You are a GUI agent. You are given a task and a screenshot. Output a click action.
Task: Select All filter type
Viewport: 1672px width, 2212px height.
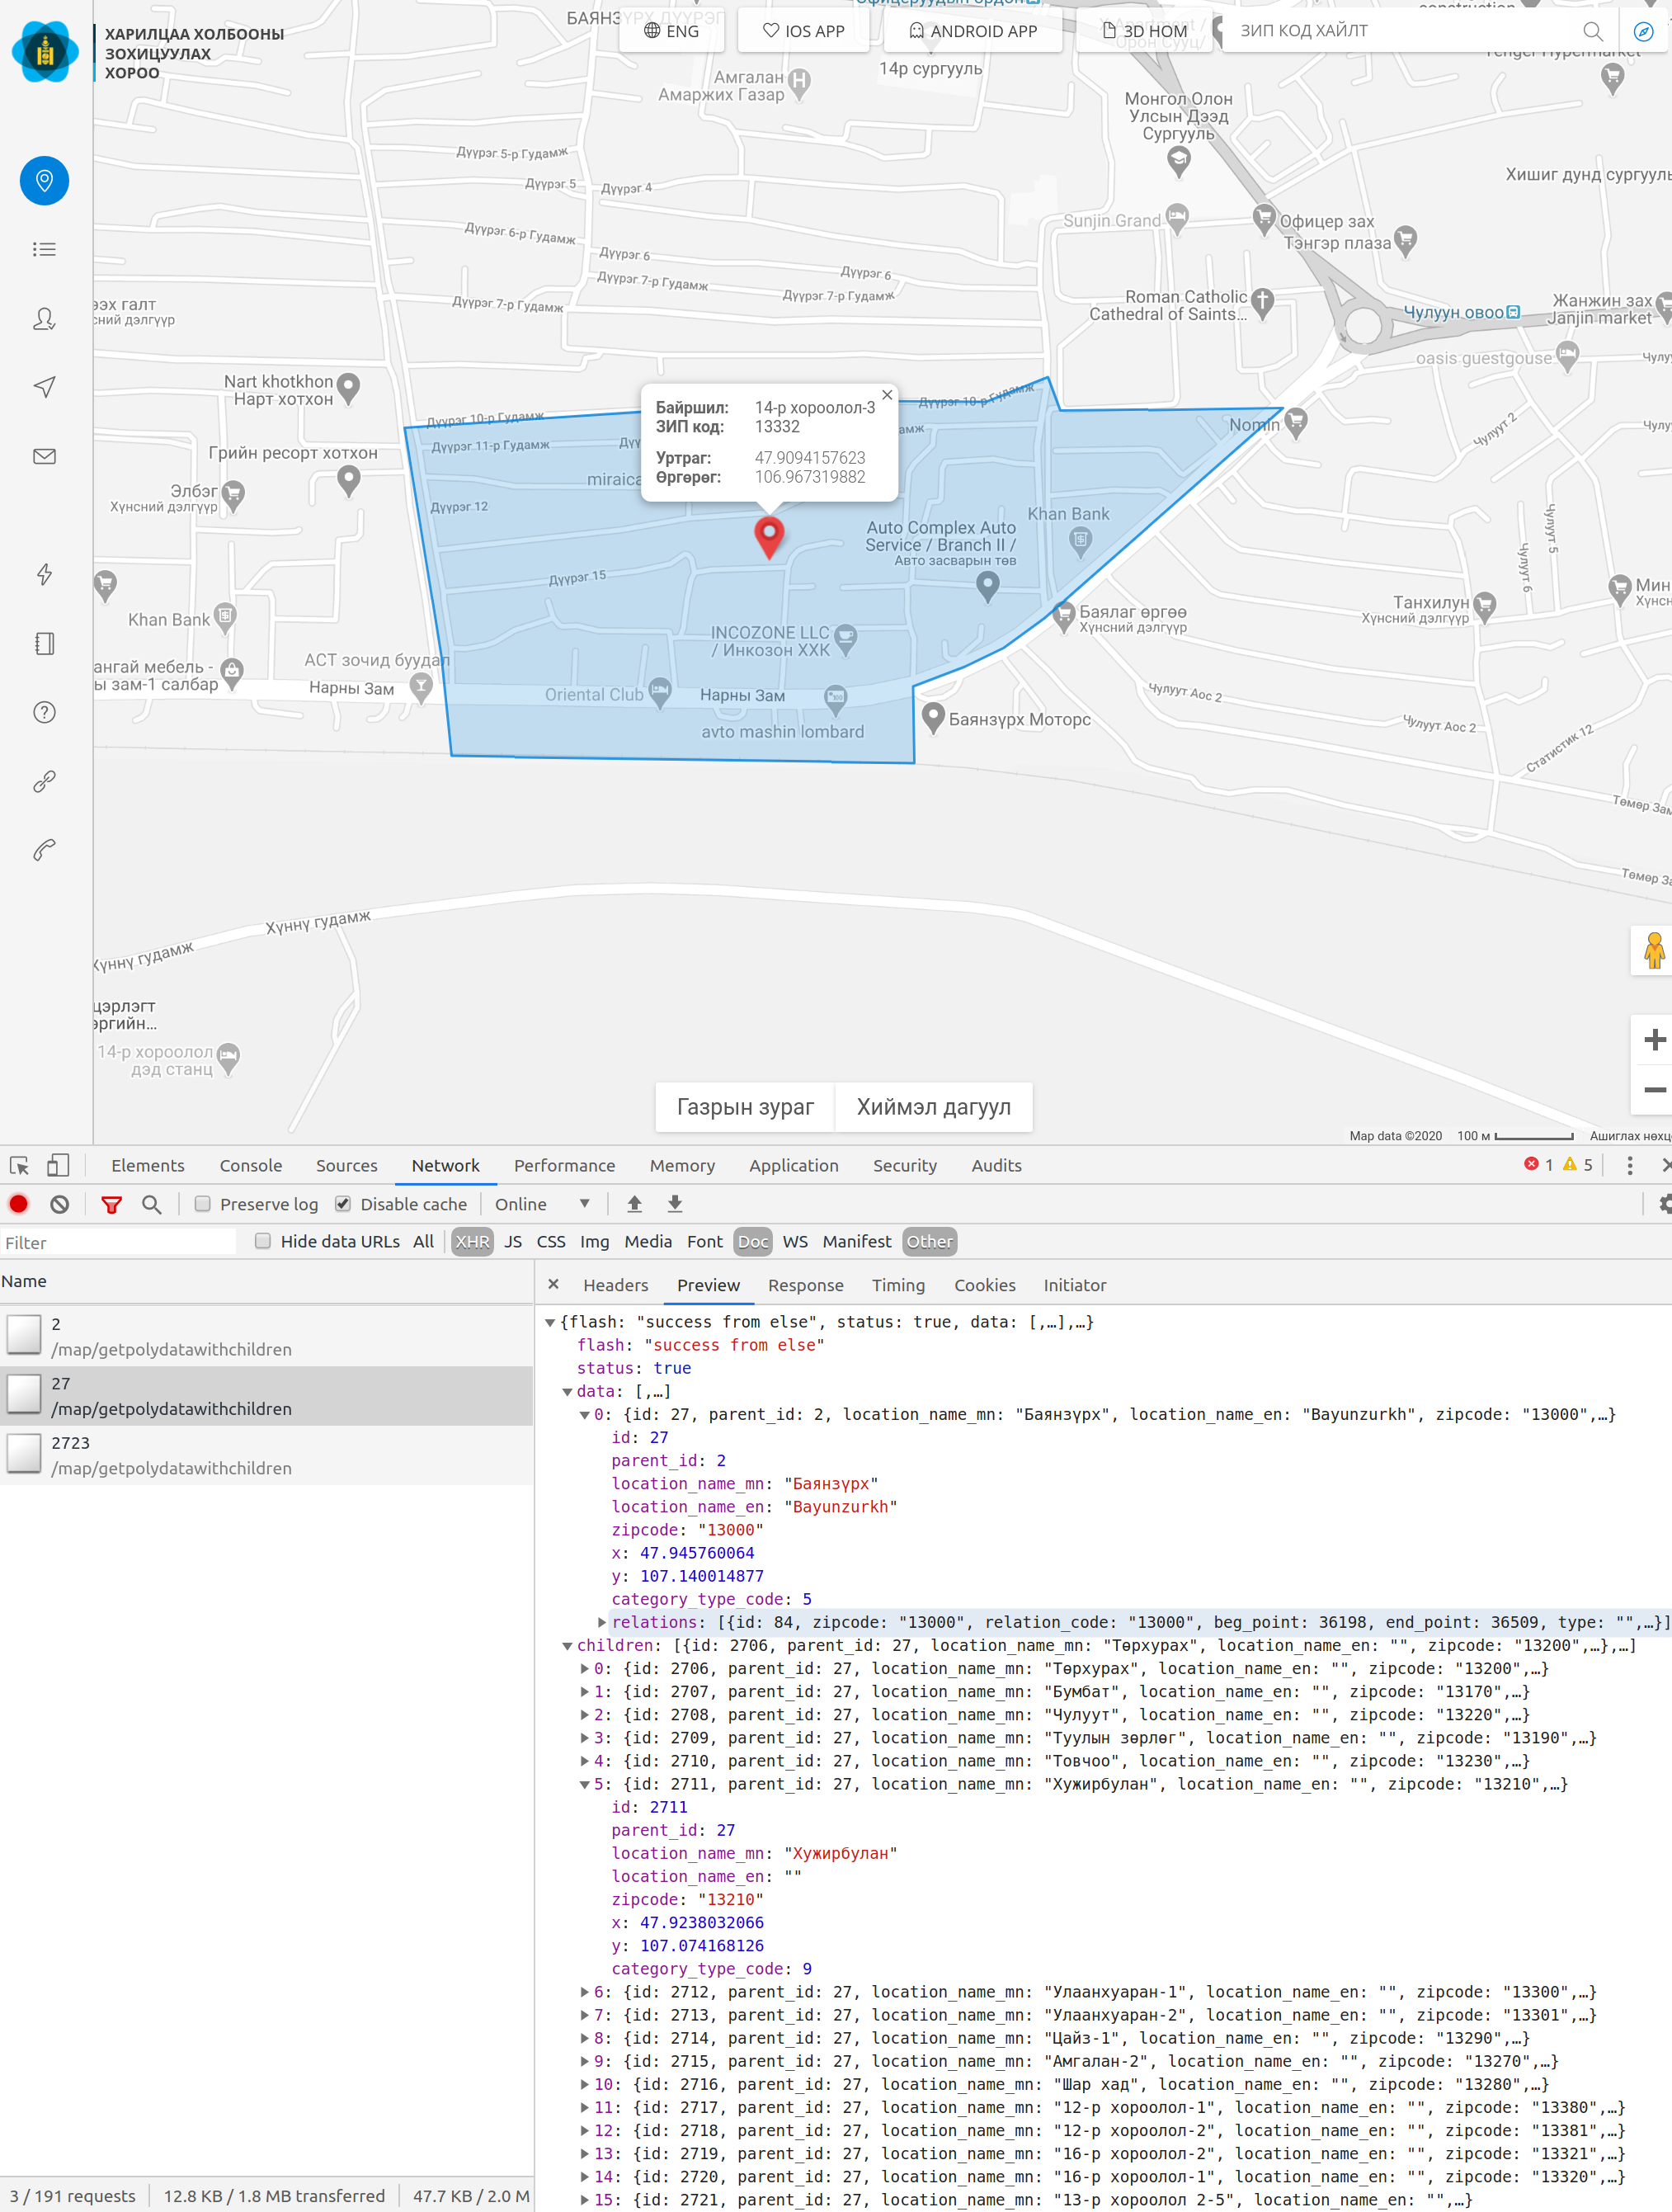pyautogui.click(x=423, y=1241)
